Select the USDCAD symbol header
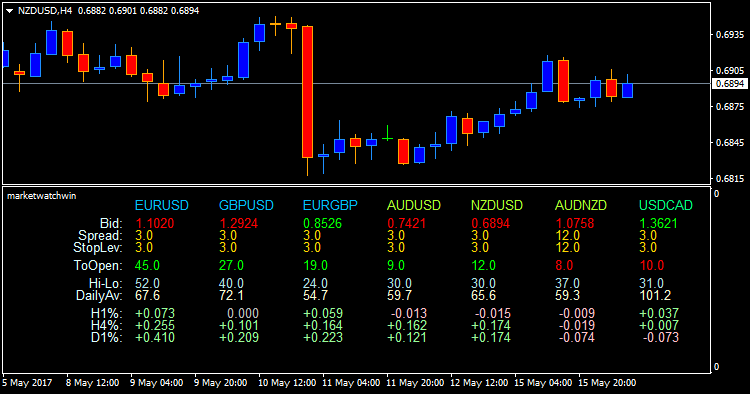 [666, 206]
